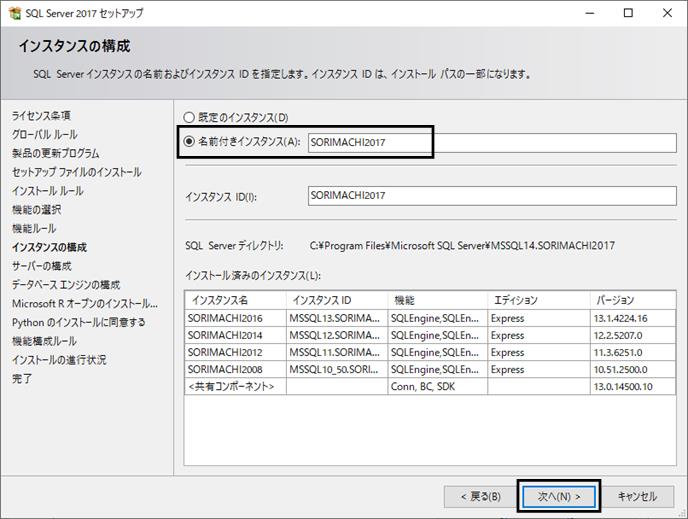Select グローバル ルール step in sidebar
Image resolution: width=688 pixels, height=519 pixels.
45,134
